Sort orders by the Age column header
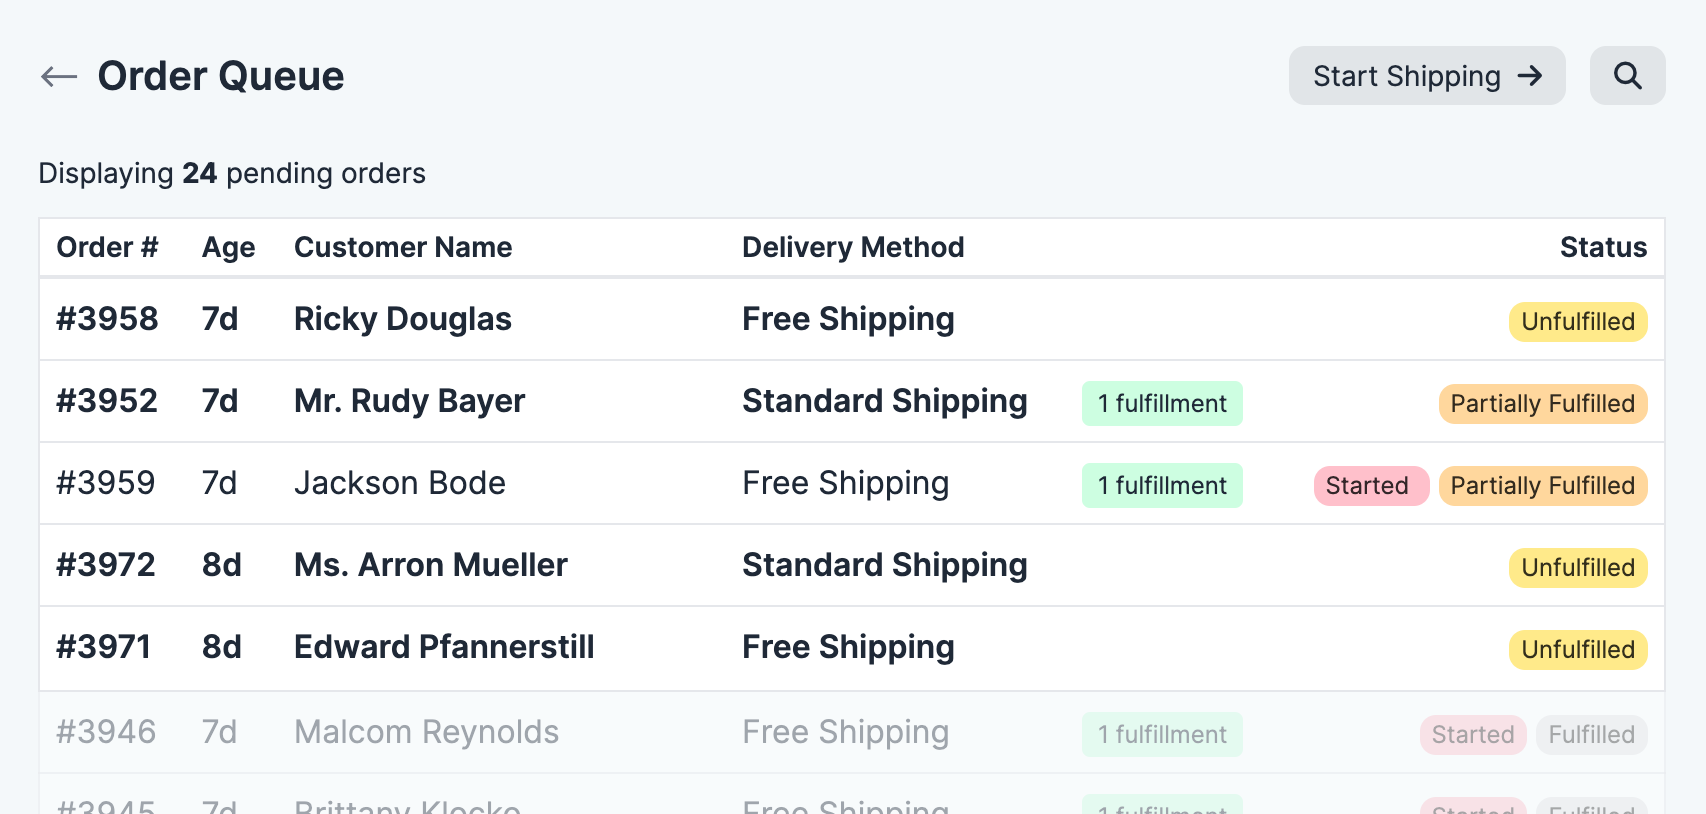 tap(228, 247)
